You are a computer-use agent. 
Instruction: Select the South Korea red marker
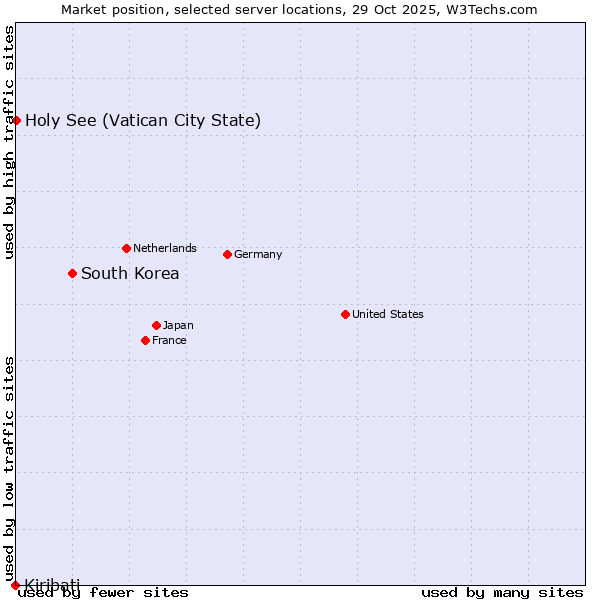[72, 273]
